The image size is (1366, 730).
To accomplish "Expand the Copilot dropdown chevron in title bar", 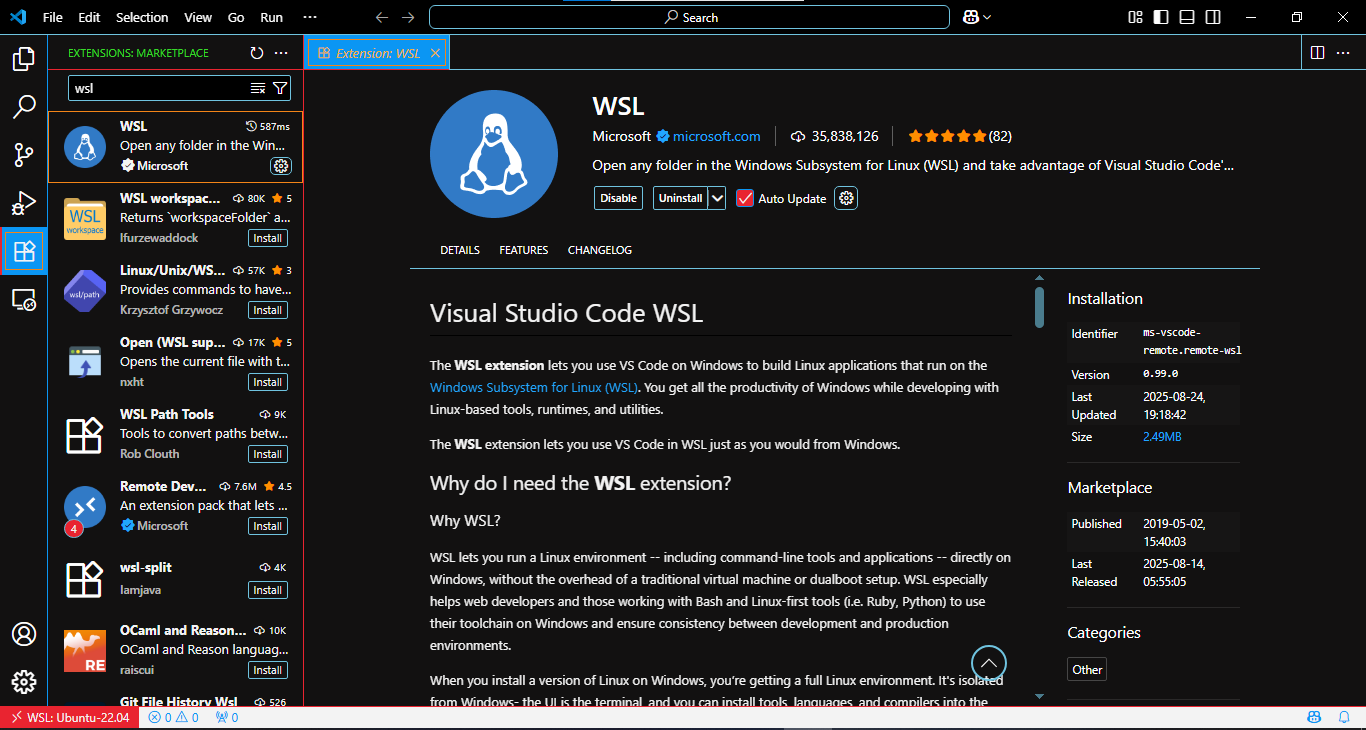I will (987, 17).
